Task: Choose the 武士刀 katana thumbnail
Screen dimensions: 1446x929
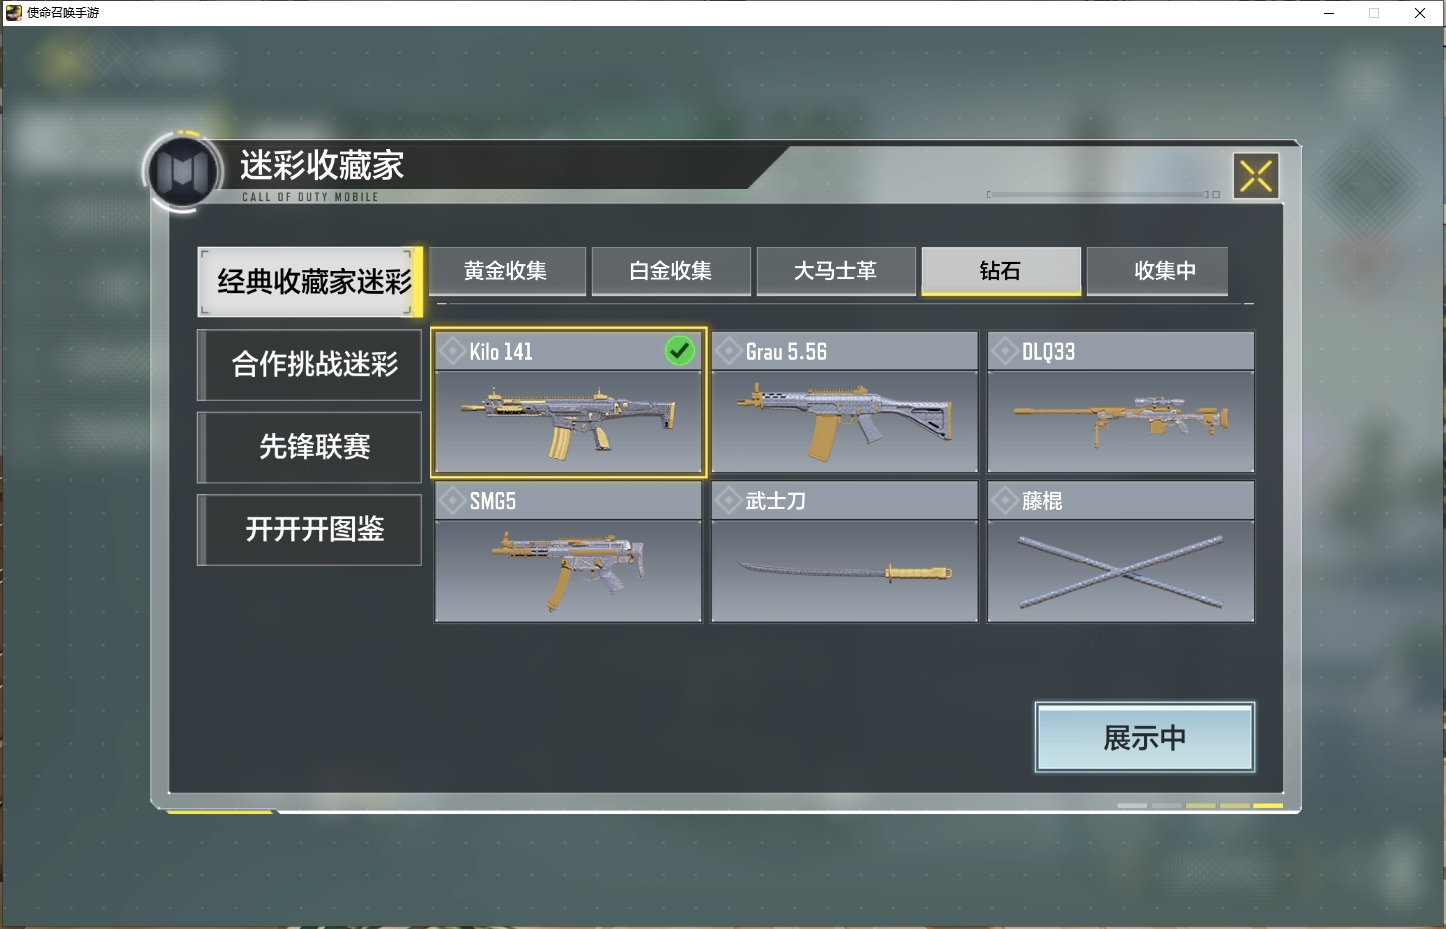Action: [845, 571]
